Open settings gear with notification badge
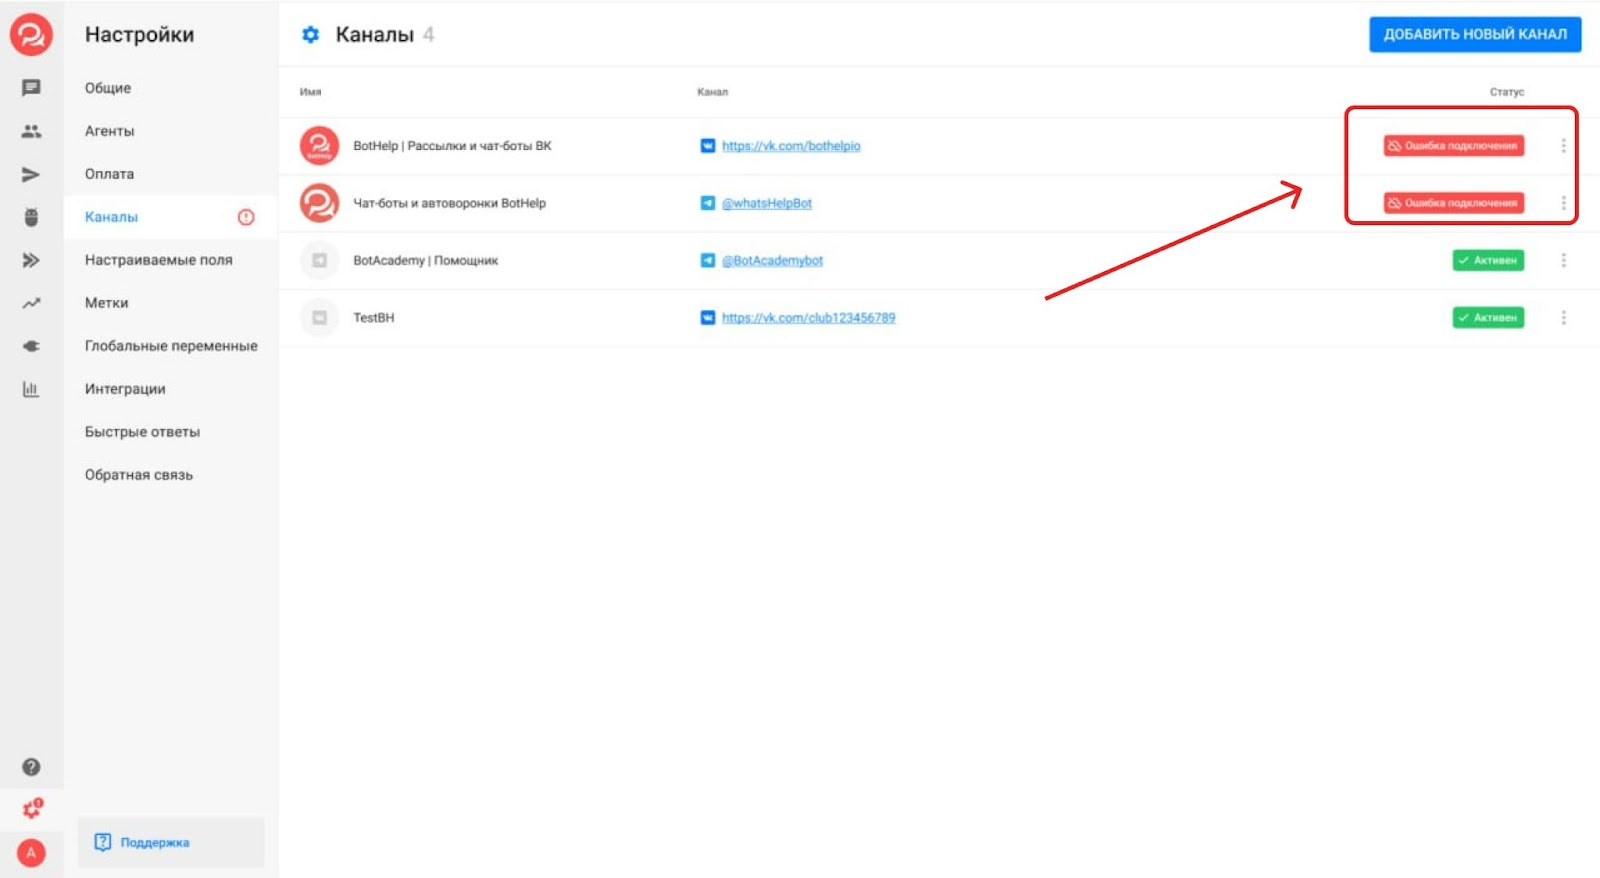The width and height of the screenshot is (1600, 878). [x=32, y=809]
